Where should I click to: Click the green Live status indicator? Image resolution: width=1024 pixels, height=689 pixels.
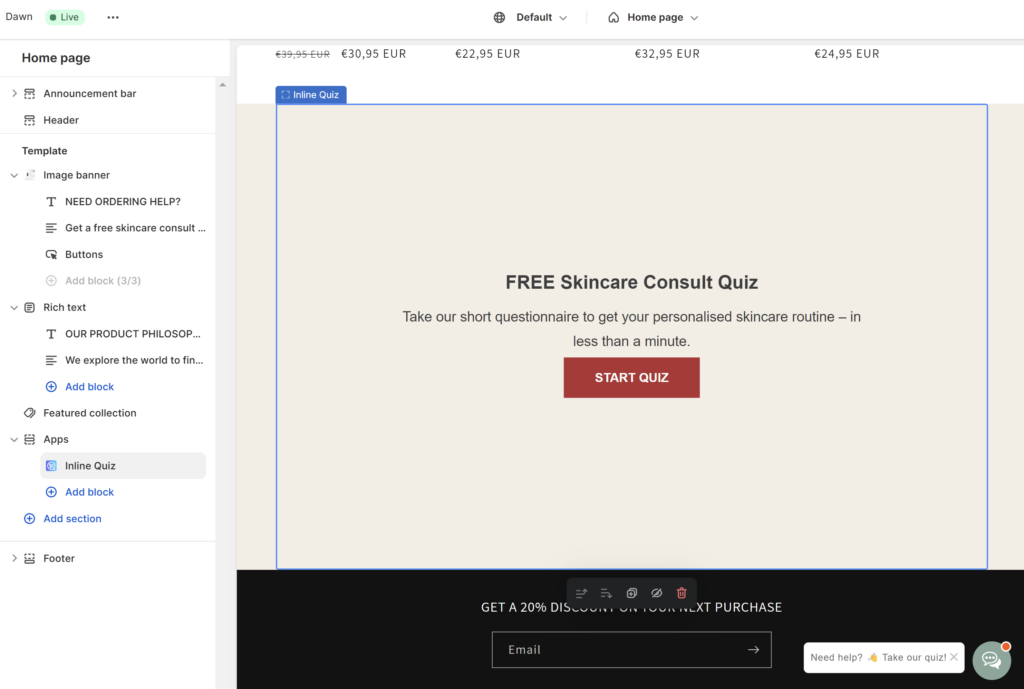click(x=64, y=17)
